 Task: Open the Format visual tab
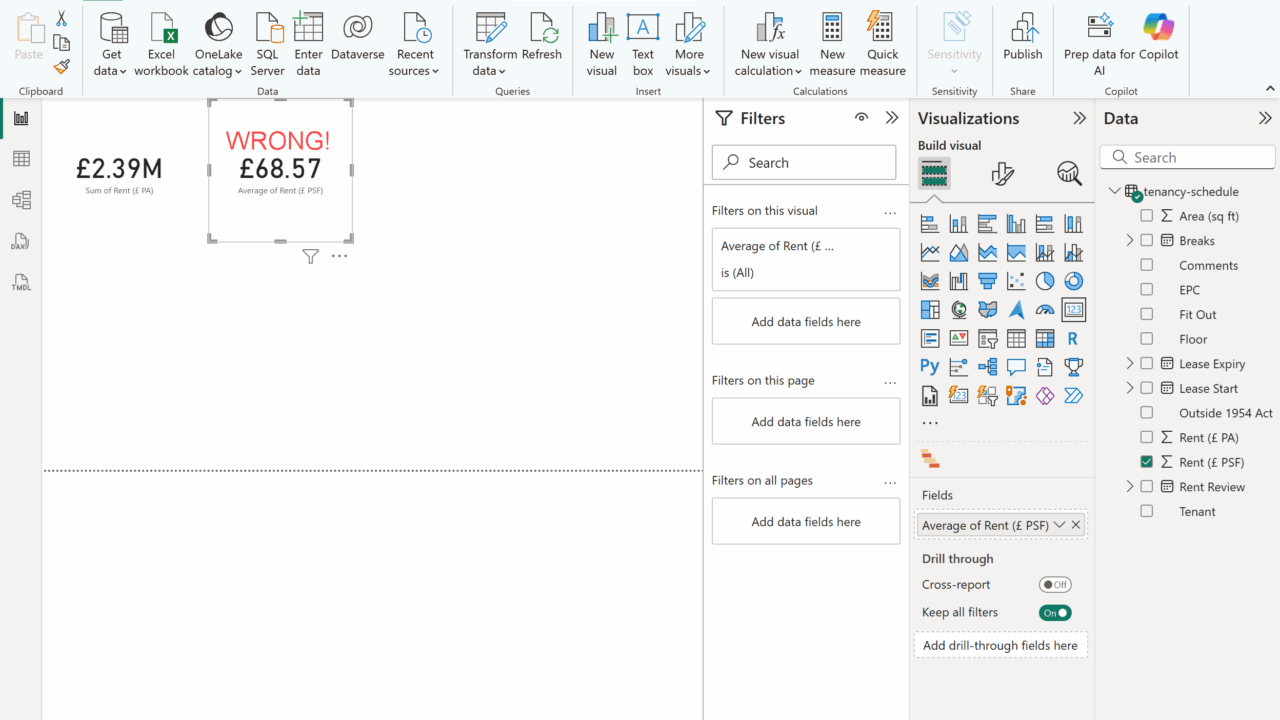(x=1002, y=174)
